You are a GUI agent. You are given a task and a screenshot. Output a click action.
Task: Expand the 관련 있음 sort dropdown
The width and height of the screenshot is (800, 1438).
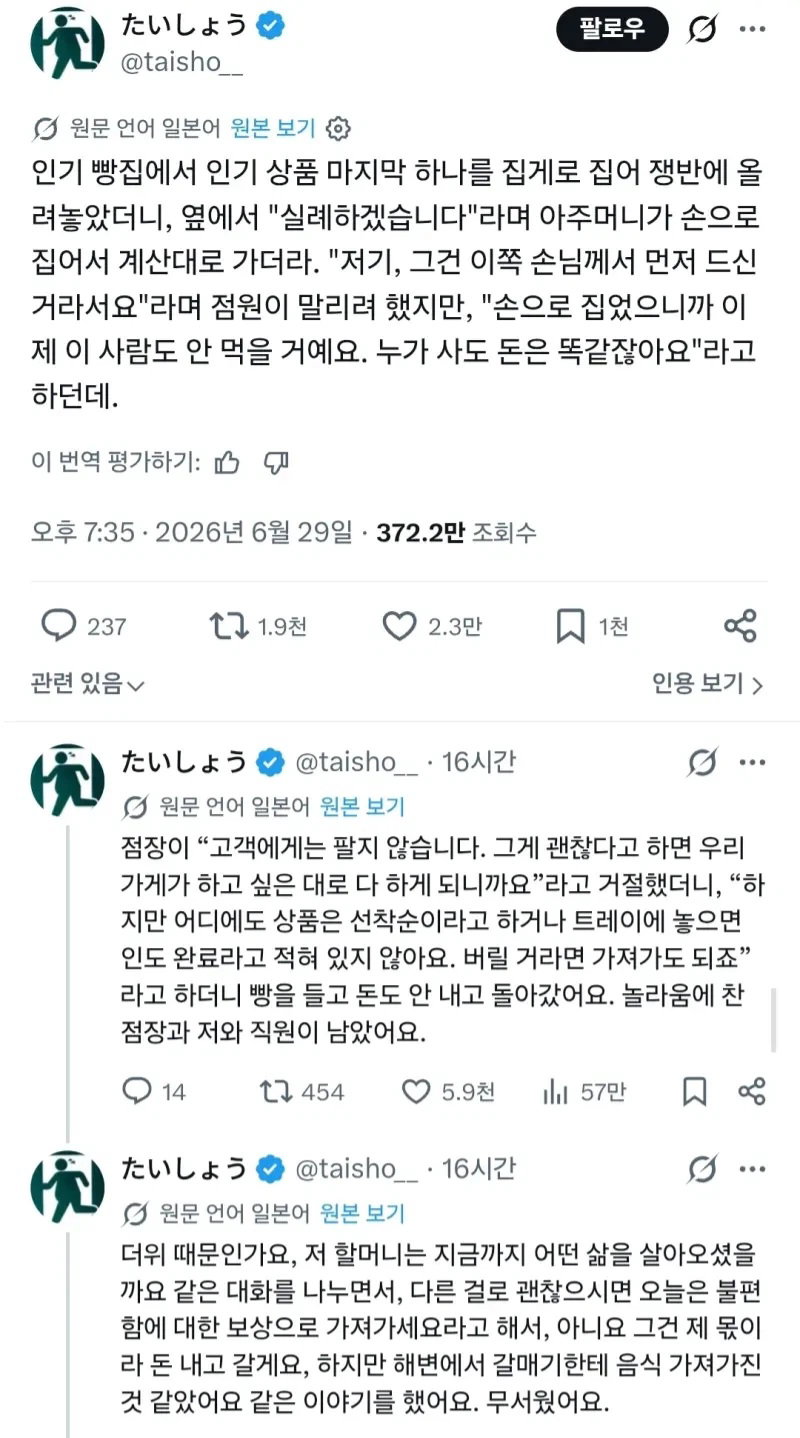pos(88,684)
